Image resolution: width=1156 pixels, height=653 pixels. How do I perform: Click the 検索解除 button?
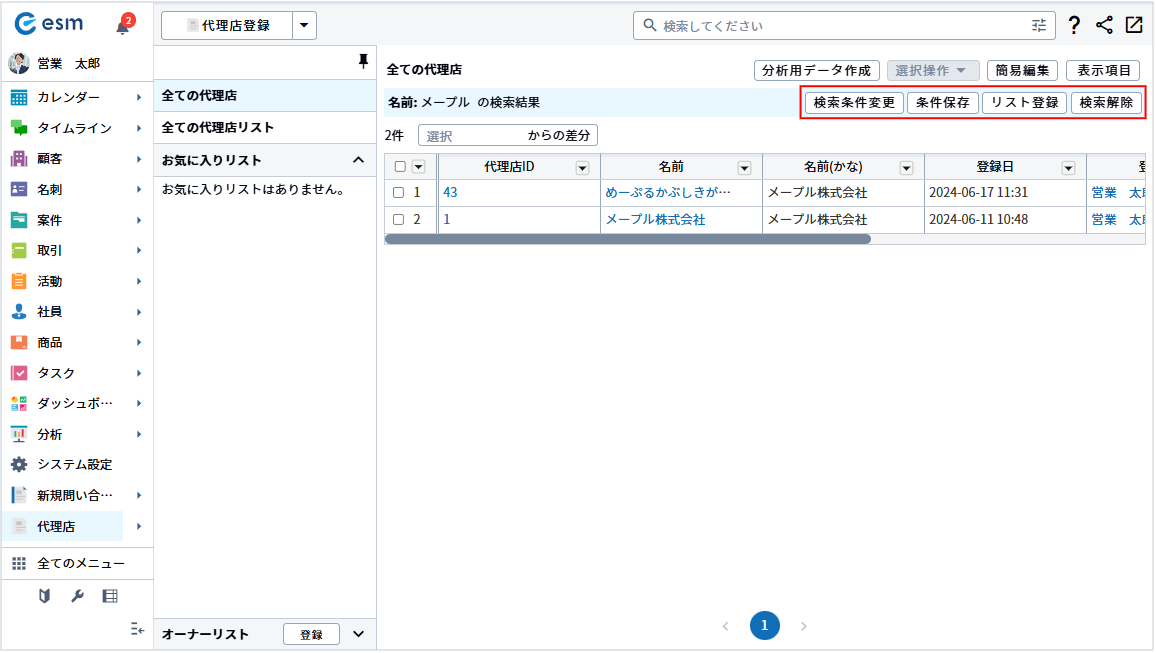click(x=1106, y=102)
